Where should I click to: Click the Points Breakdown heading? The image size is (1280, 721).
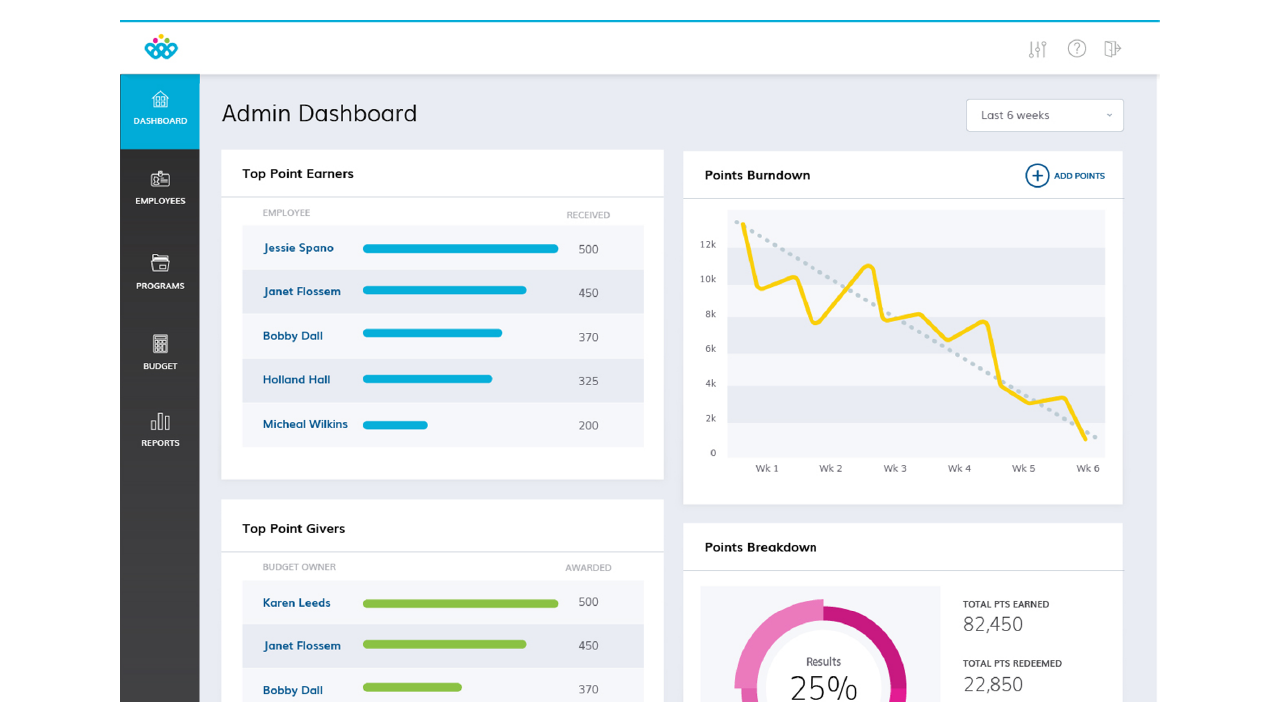tap(760, 548)
